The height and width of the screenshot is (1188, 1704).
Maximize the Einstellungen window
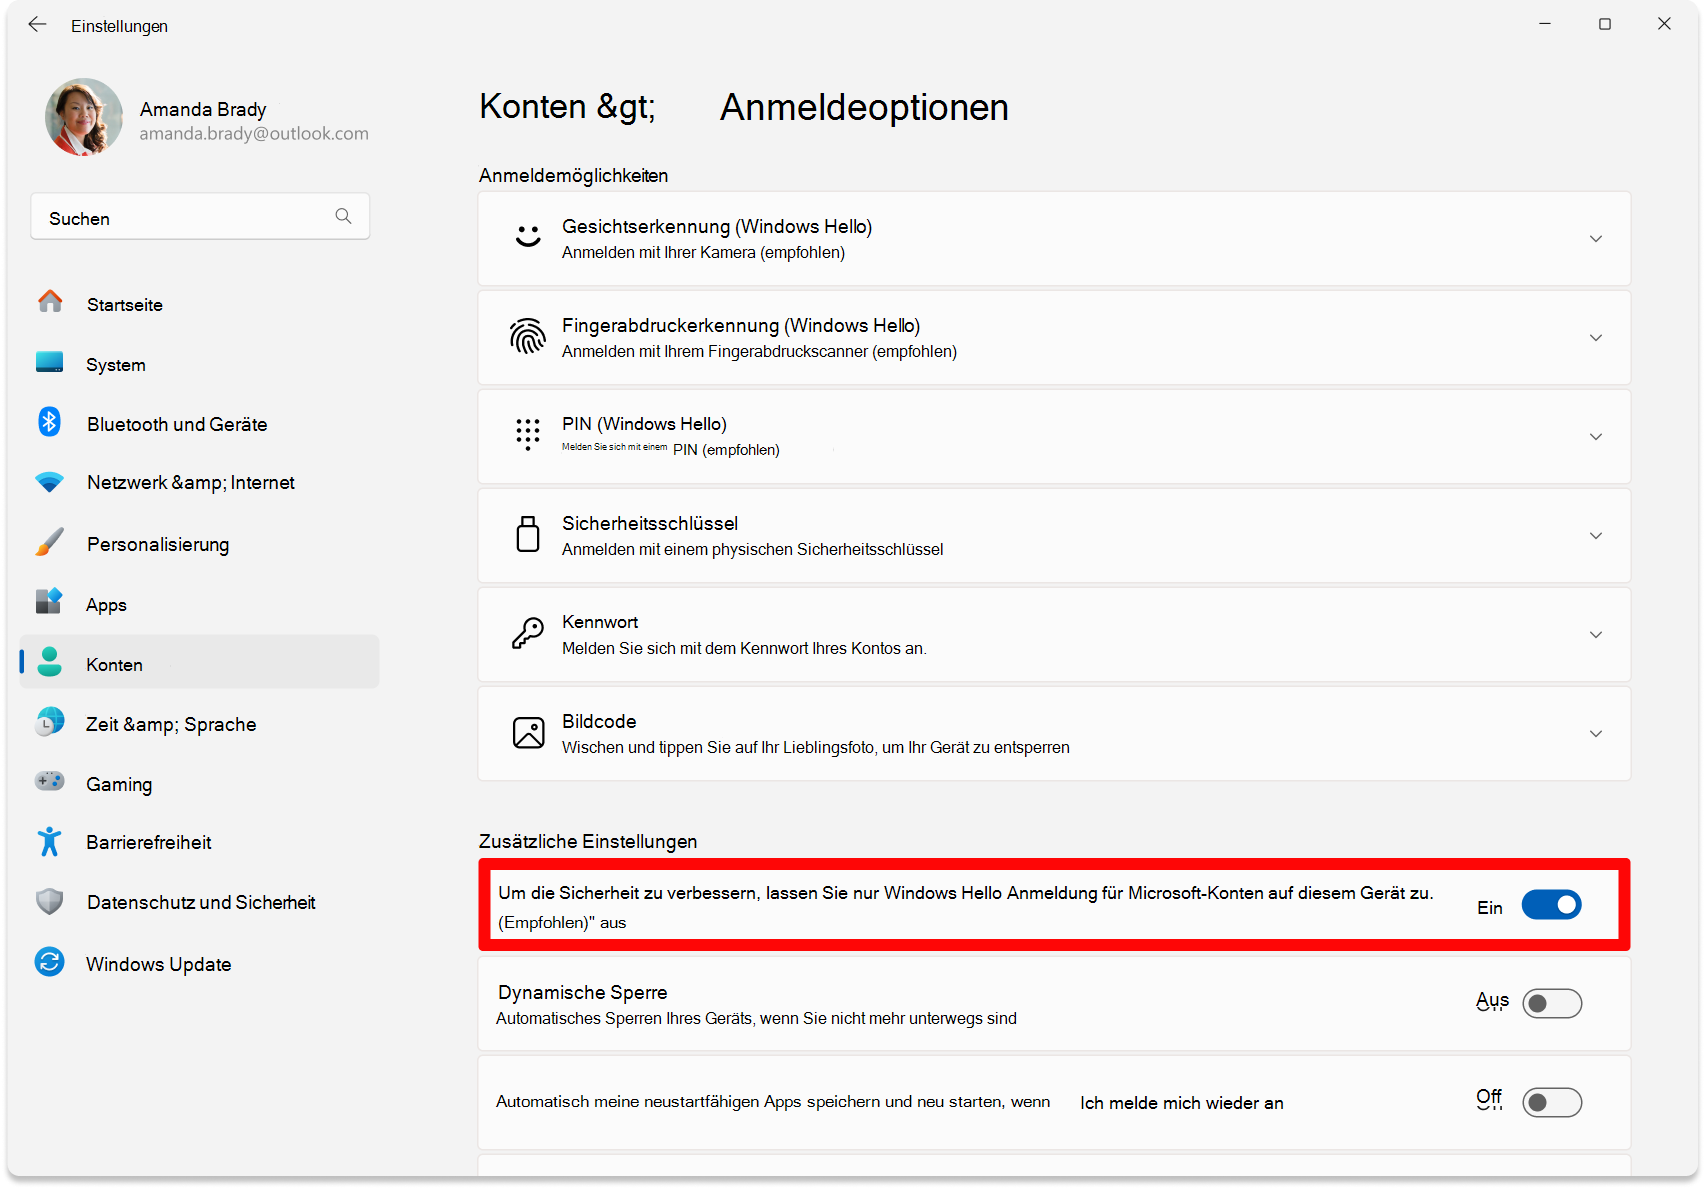(x=1605, y=24)
